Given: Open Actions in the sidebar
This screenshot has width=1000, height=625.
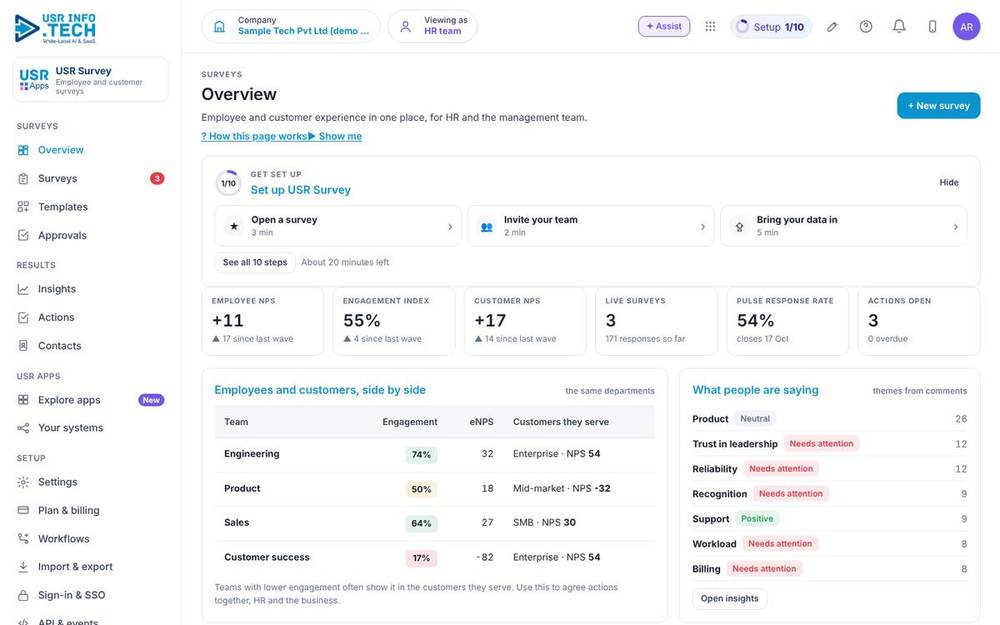Looking at the screenshot, I should click(91, 317).
